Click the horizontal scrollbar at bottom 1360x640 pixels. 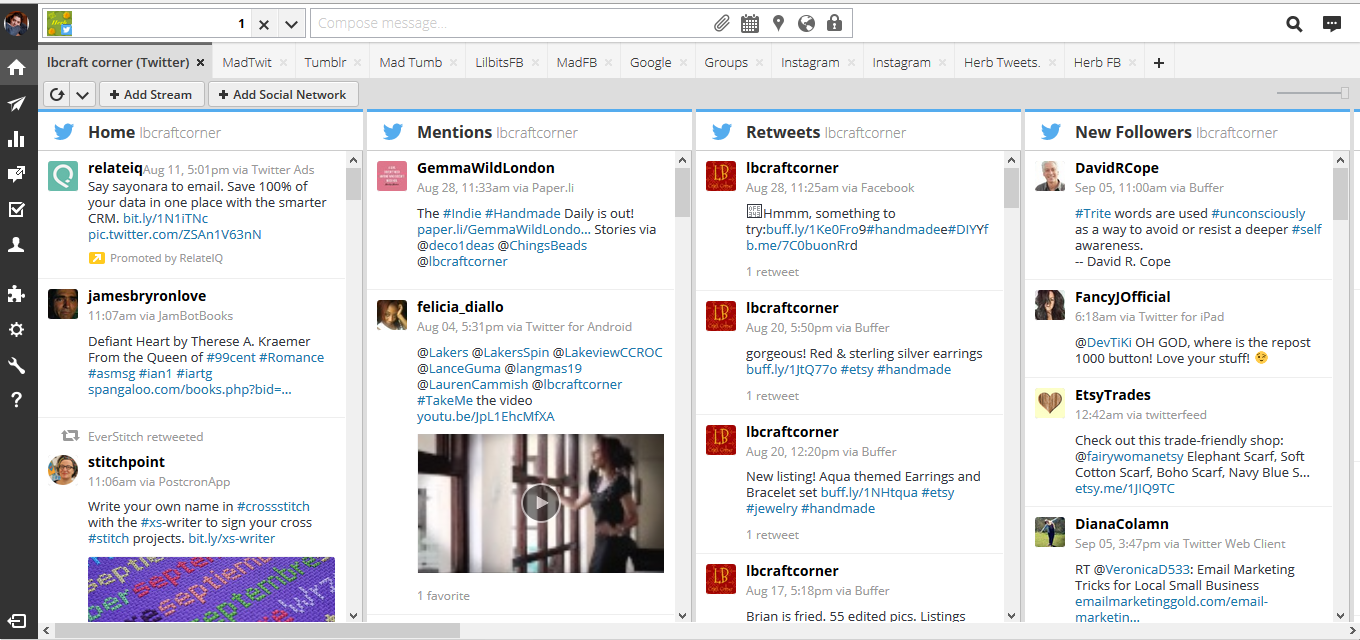[258, 630]
